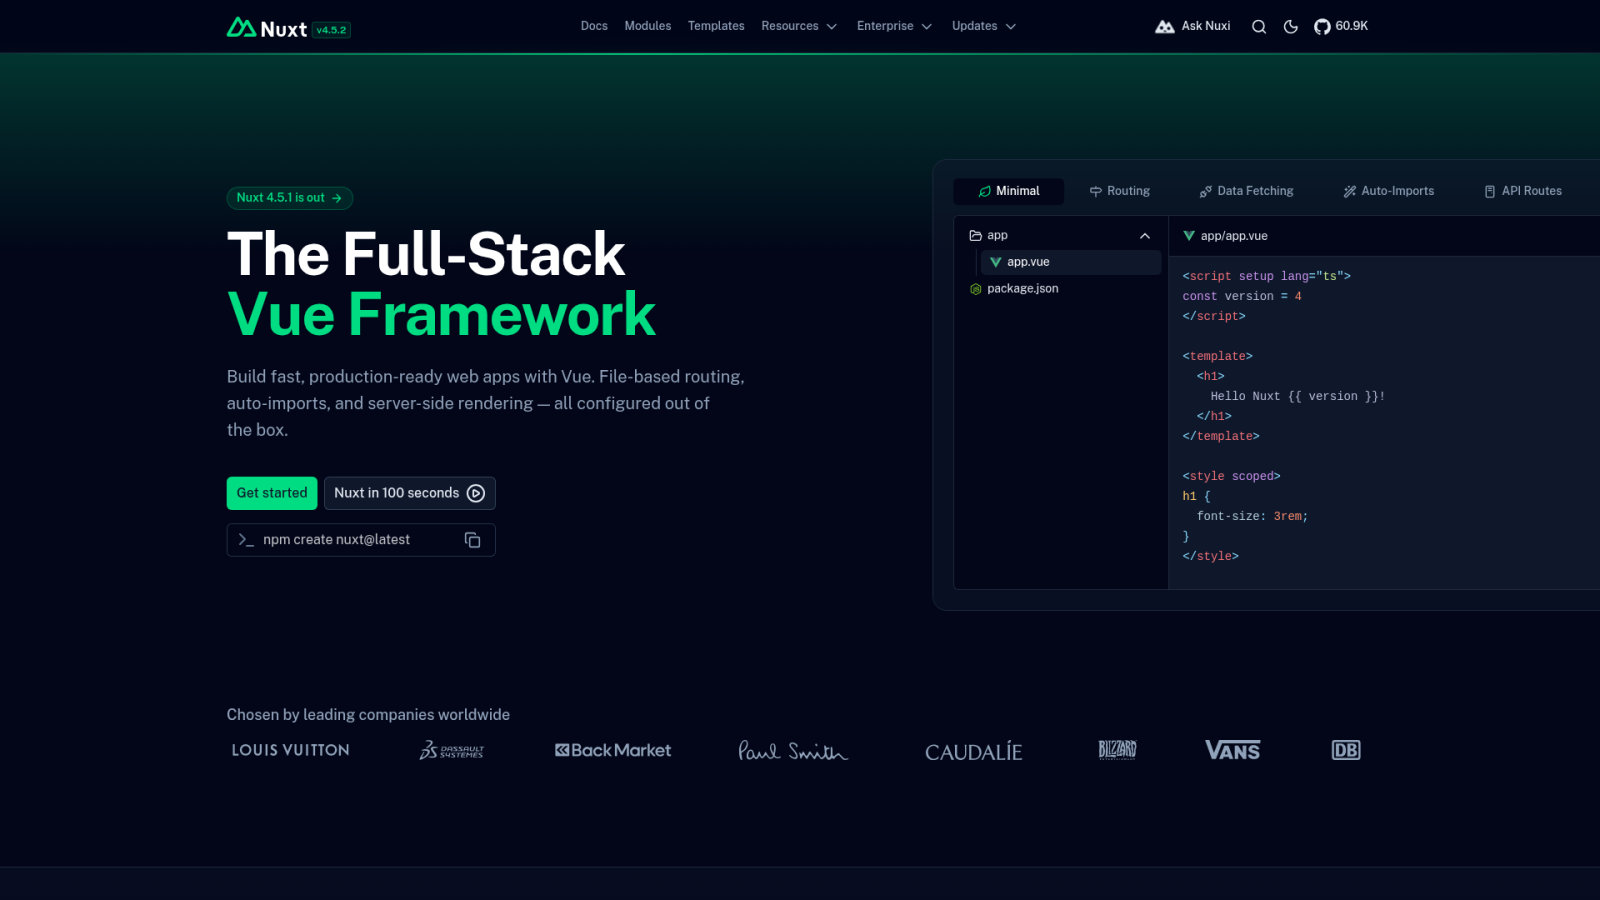Click the plug icon on Data Fetching
1600x900 pixels.
point(1206,191)
